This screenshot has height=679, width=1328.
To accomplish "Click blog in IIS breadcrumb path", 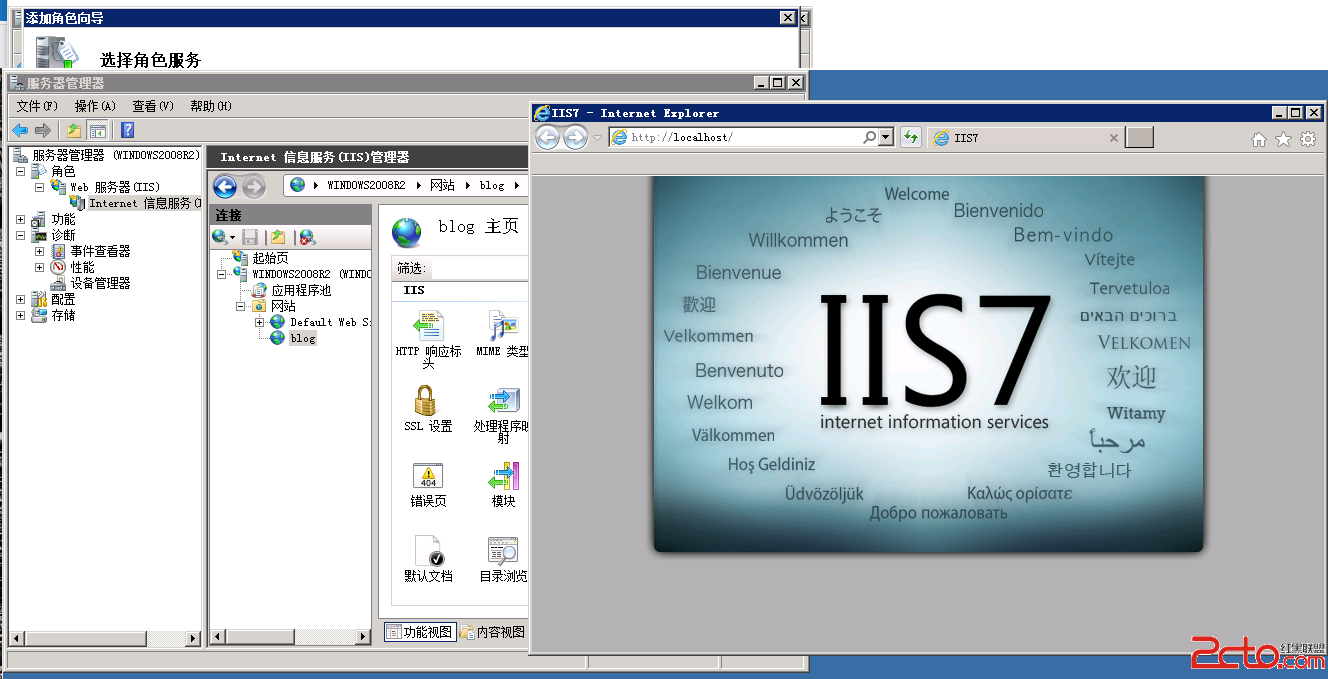I will click(x=492, y=185).
